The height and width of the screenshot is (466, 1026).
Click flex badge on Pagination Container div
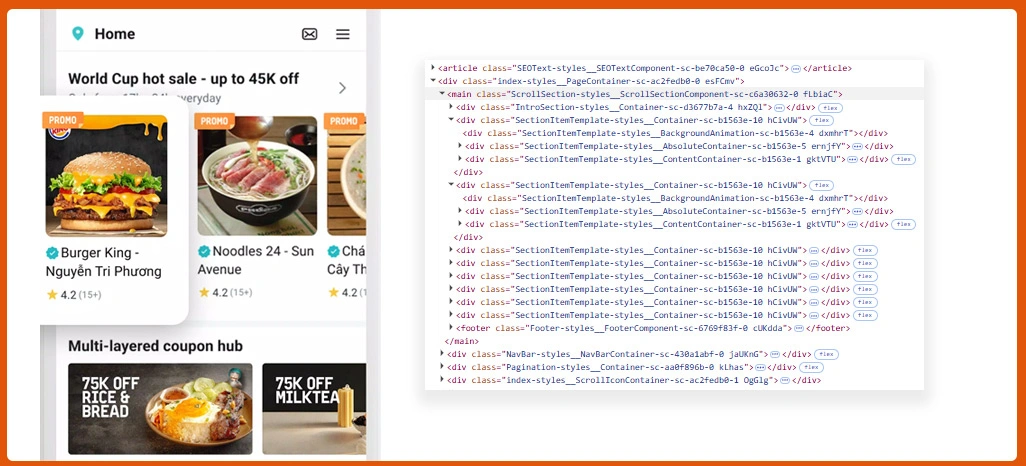click(x=811, y=367)
